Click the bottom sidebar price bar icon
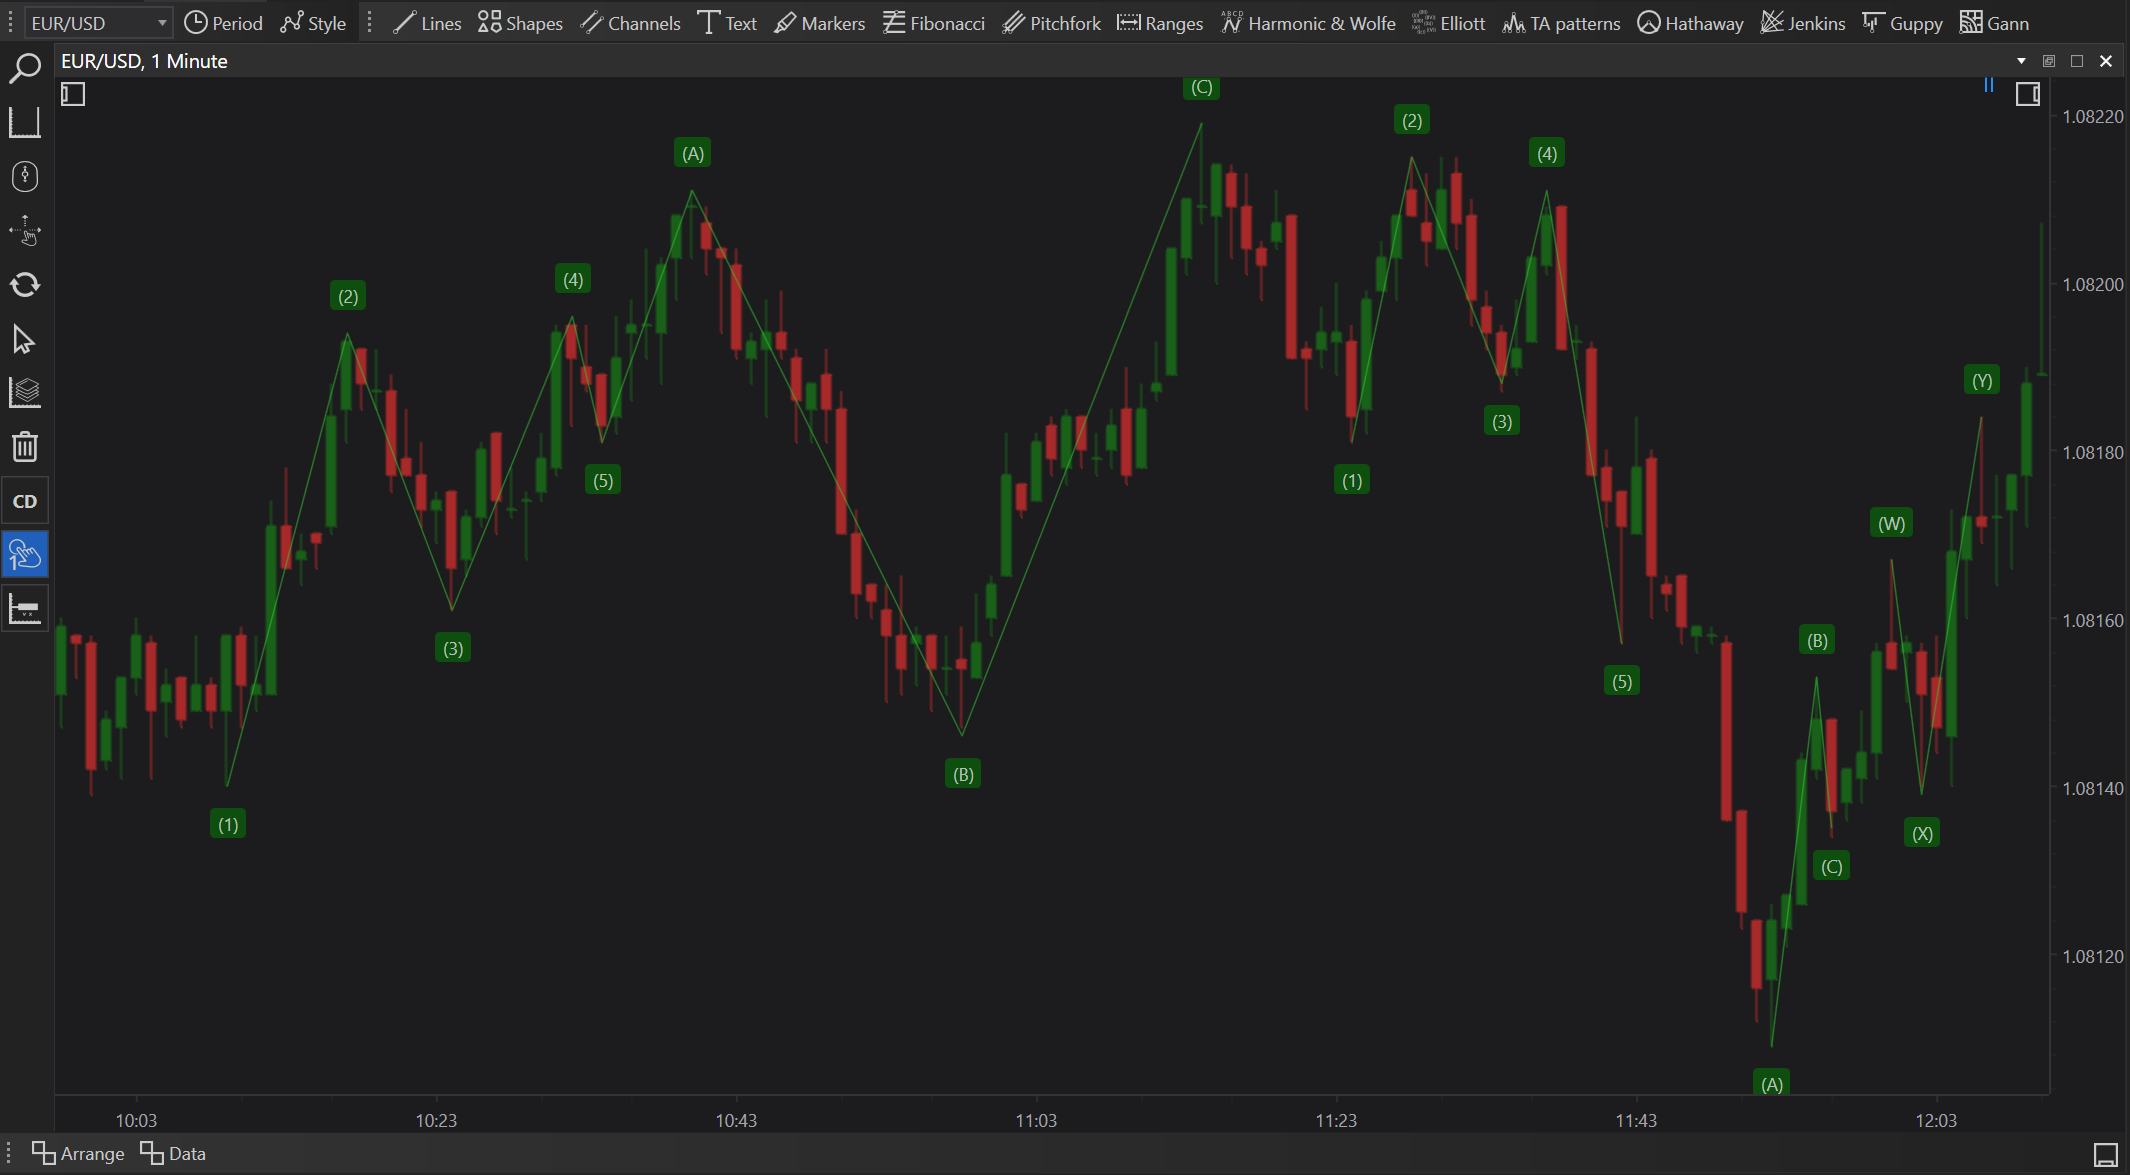 pyautogui.click(x=24, y=609)
